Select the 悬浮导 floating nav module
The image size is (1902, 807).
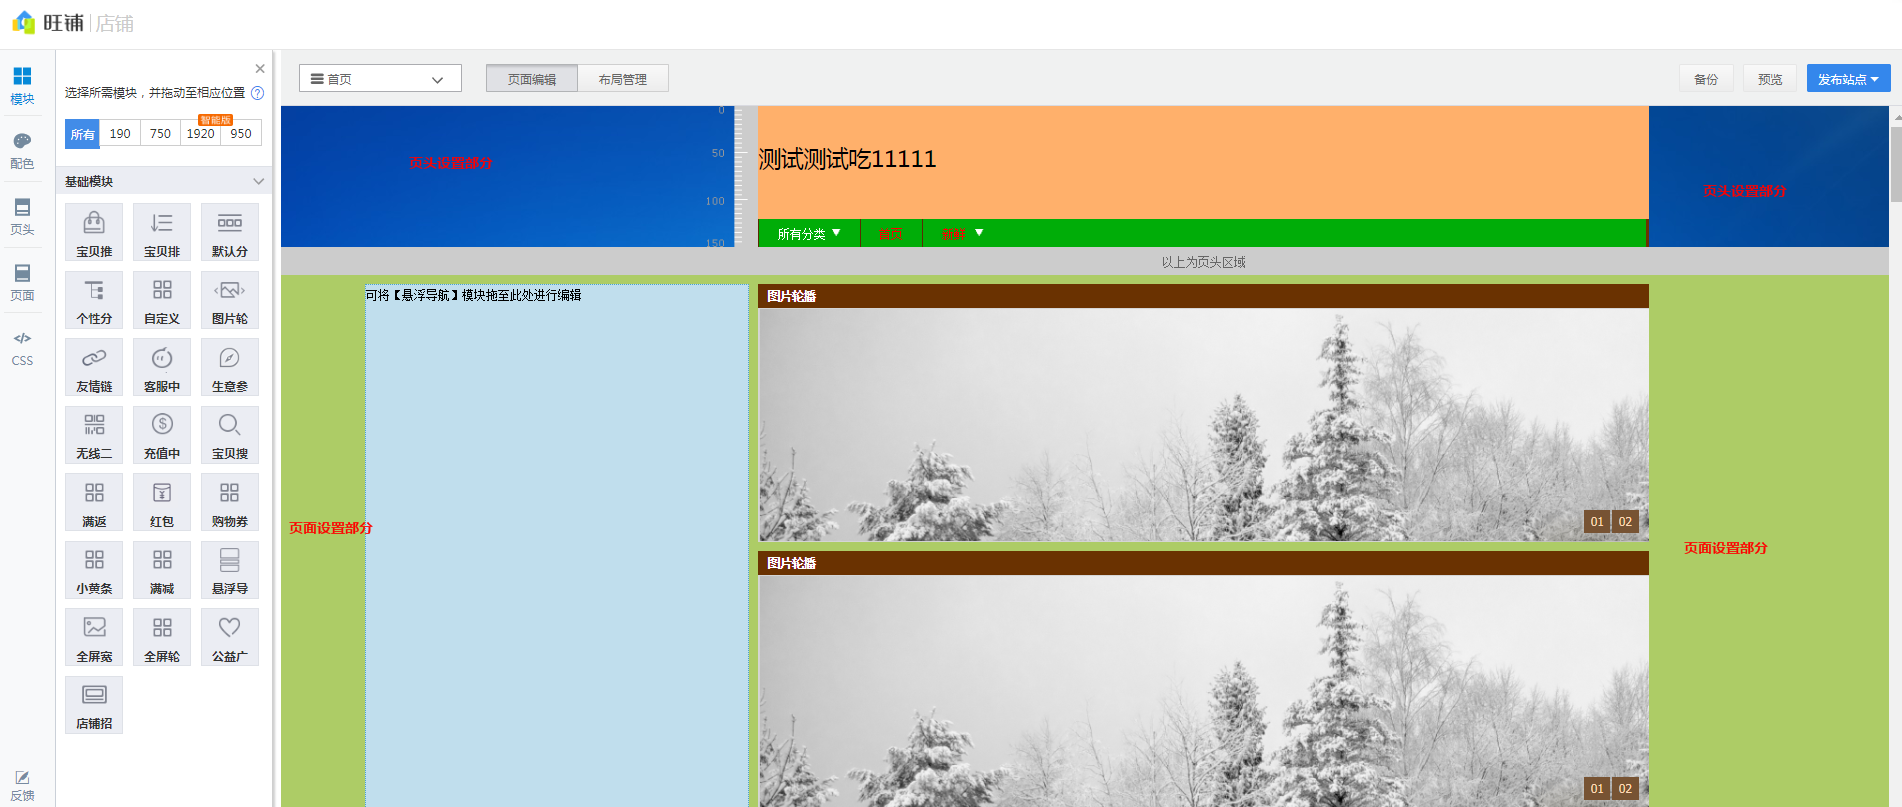(230, 570)
